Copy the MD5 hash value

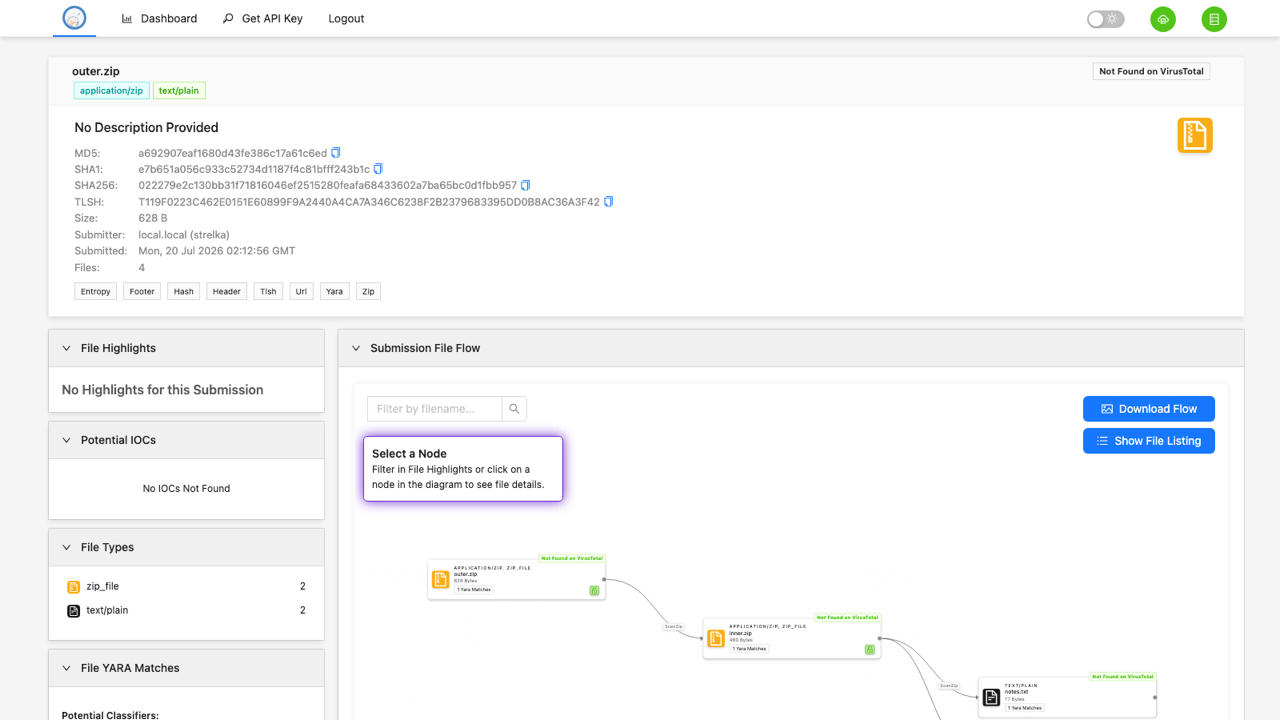(x=336, y=153)
